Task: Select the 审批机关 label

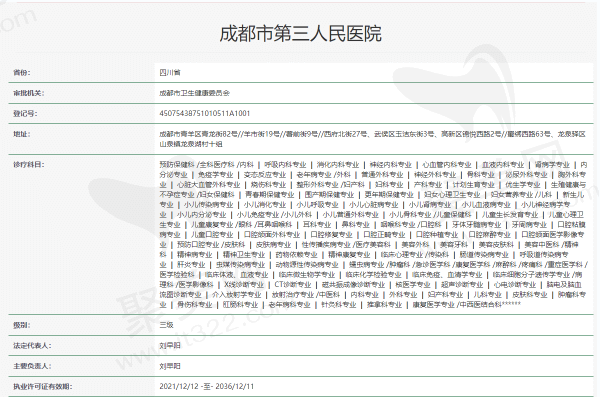Action: [29, 93]
